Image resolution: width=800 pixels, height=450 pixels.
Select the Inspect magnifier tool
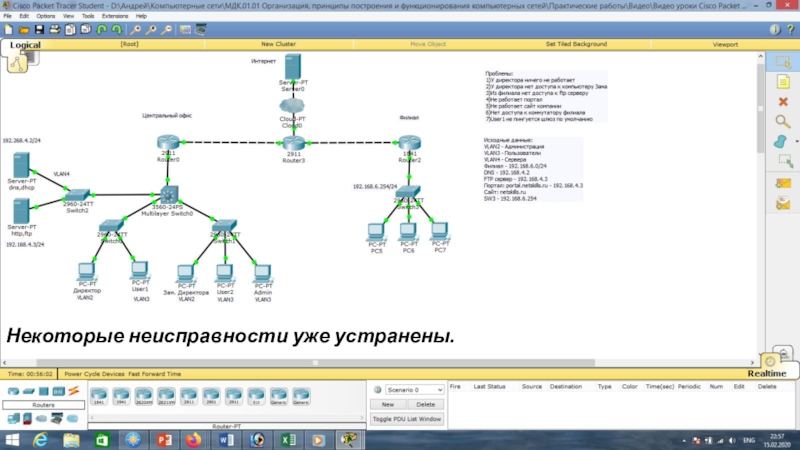783,121
